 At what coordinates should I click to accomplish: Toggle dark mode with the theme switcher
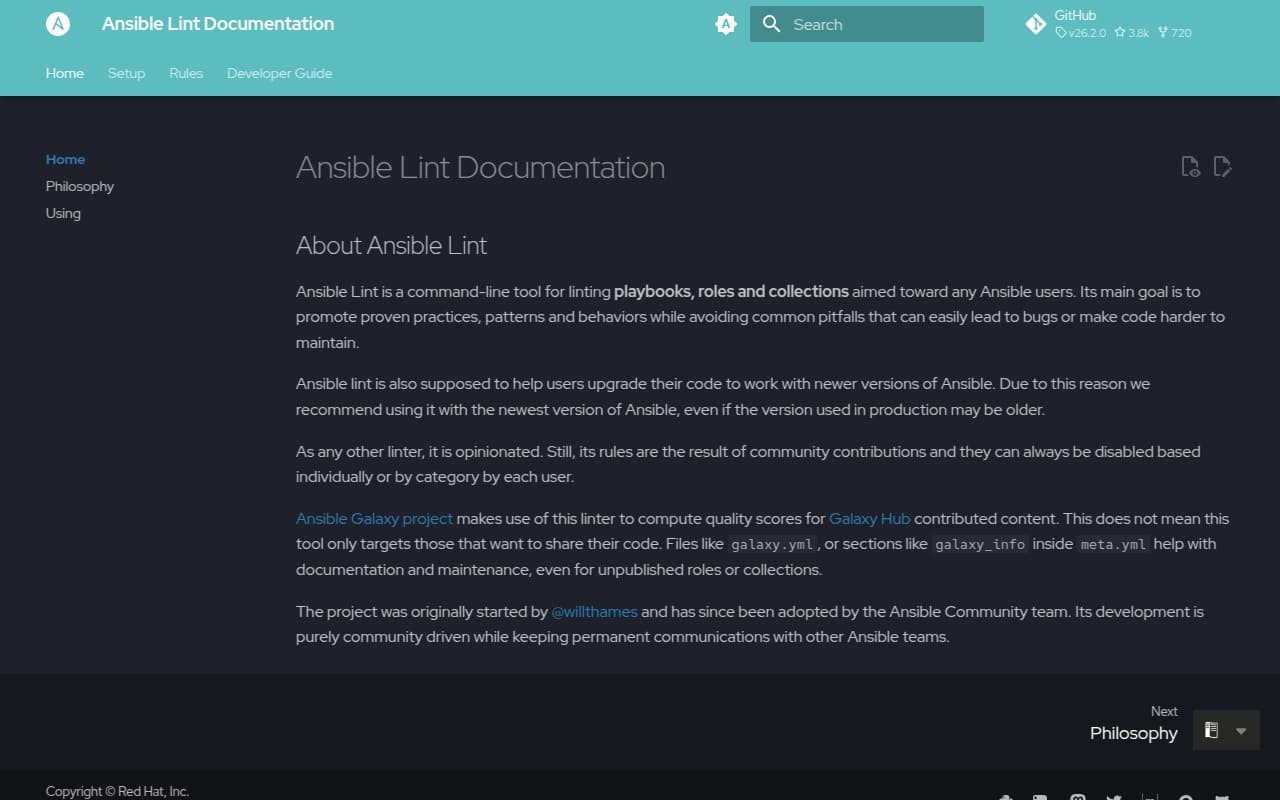[x=725, y=24]
